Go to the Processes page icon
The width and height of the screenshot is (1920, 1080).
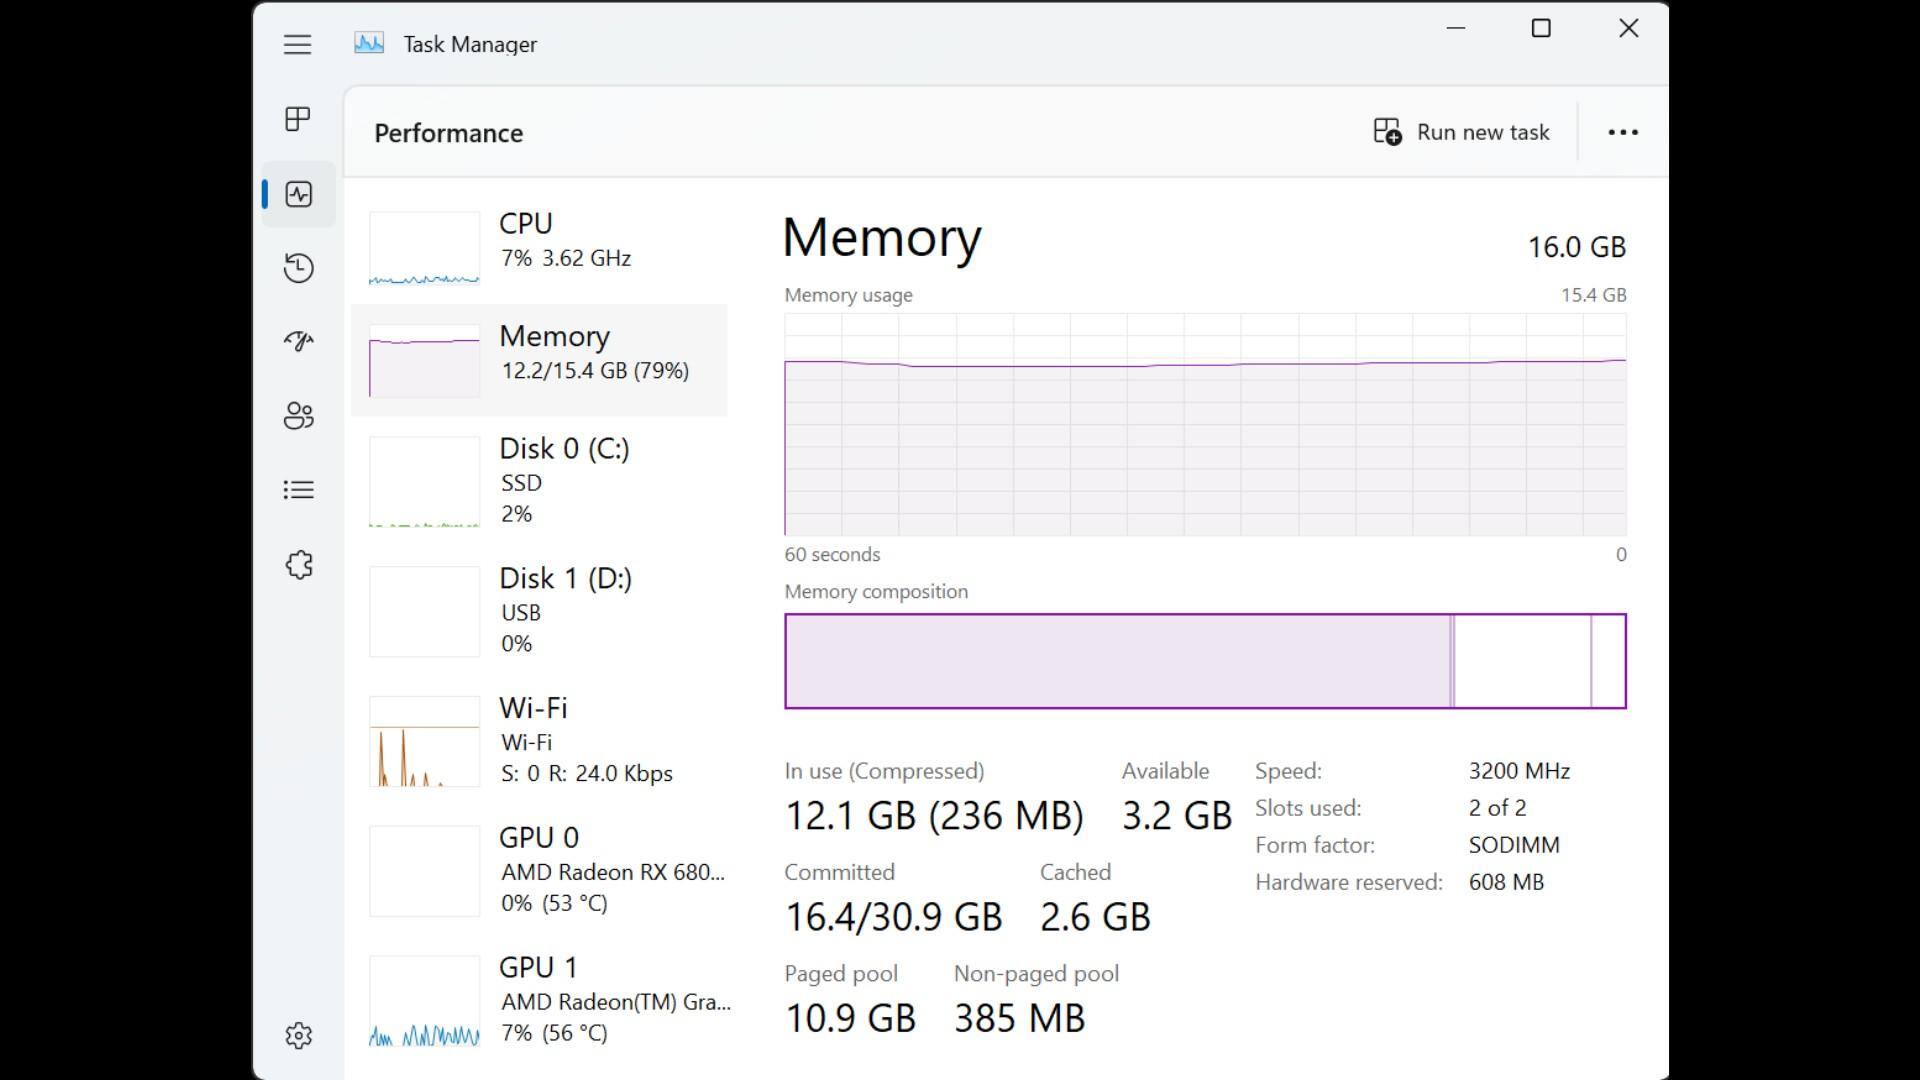click(298, 119)
